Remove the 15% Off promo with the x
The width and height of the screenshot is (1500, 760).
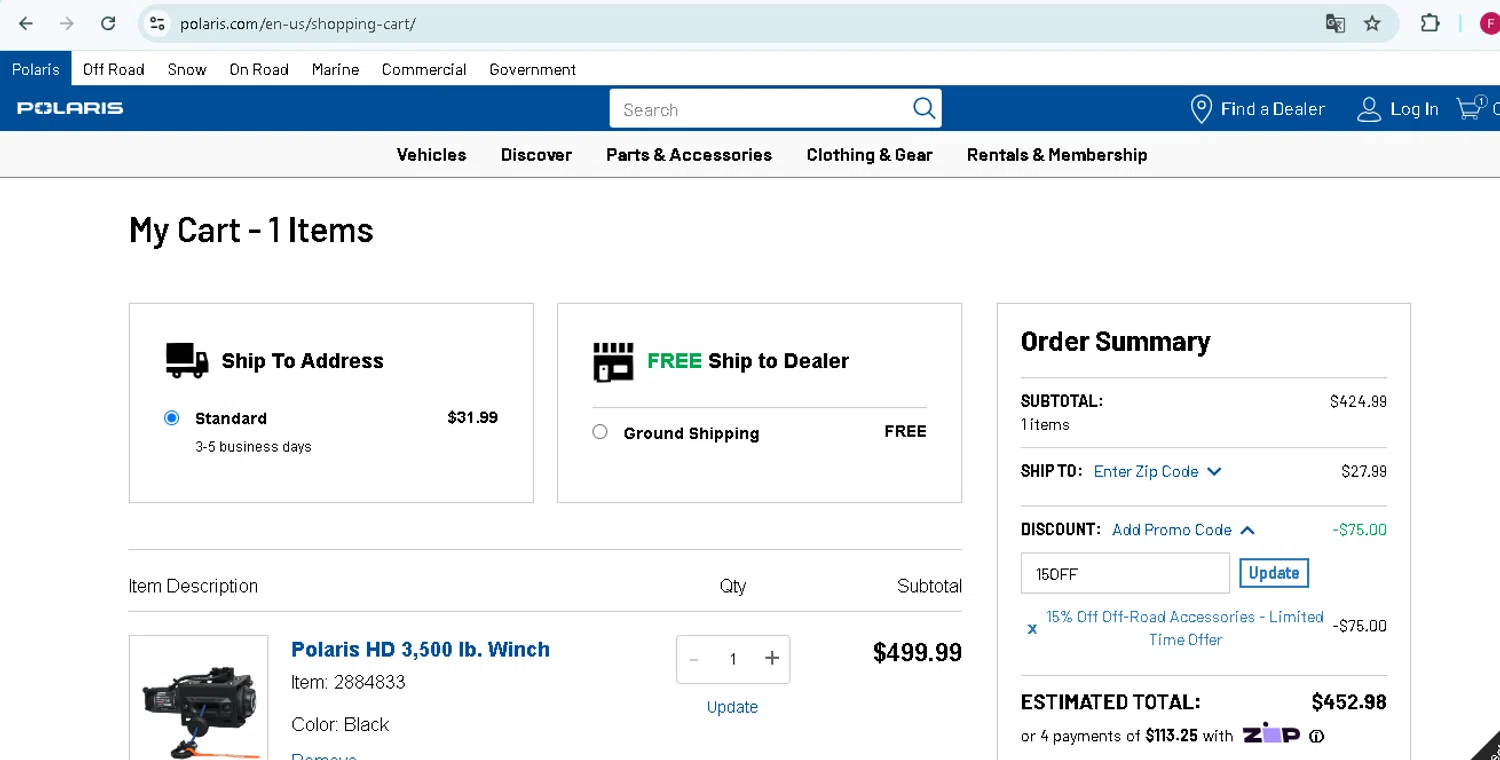[x=1032, y=629]
